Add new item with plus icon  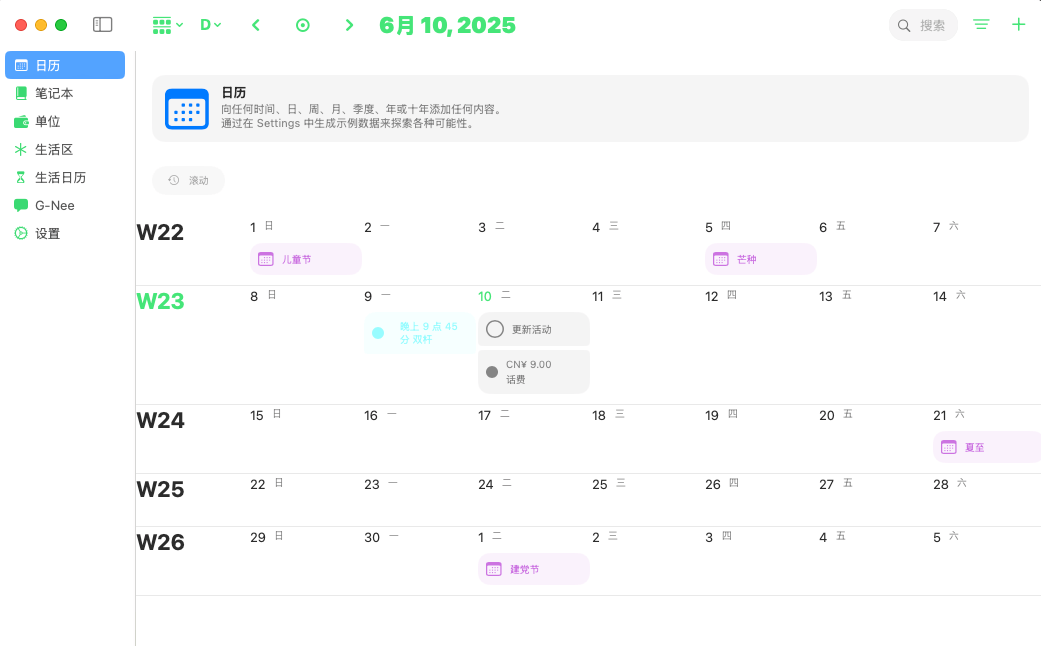click(x=1018, y=25)
